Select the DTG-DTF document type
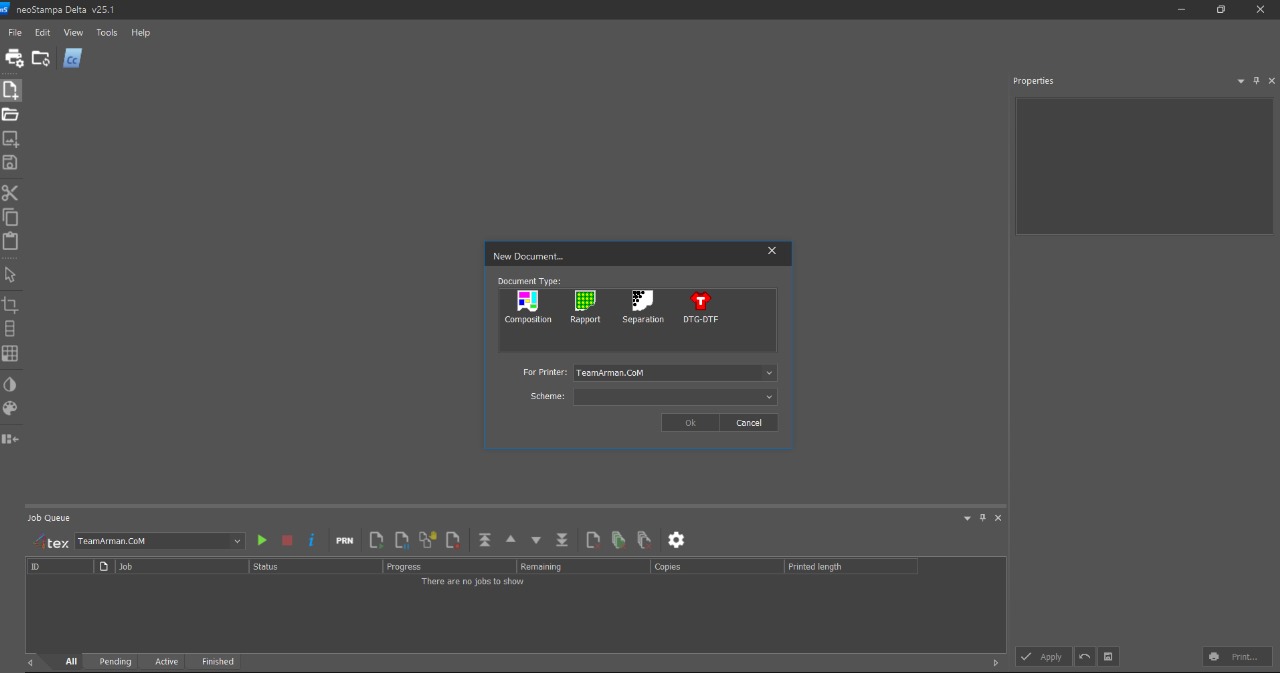This screenshot has height=673, width=1280. tap(700, 306)
